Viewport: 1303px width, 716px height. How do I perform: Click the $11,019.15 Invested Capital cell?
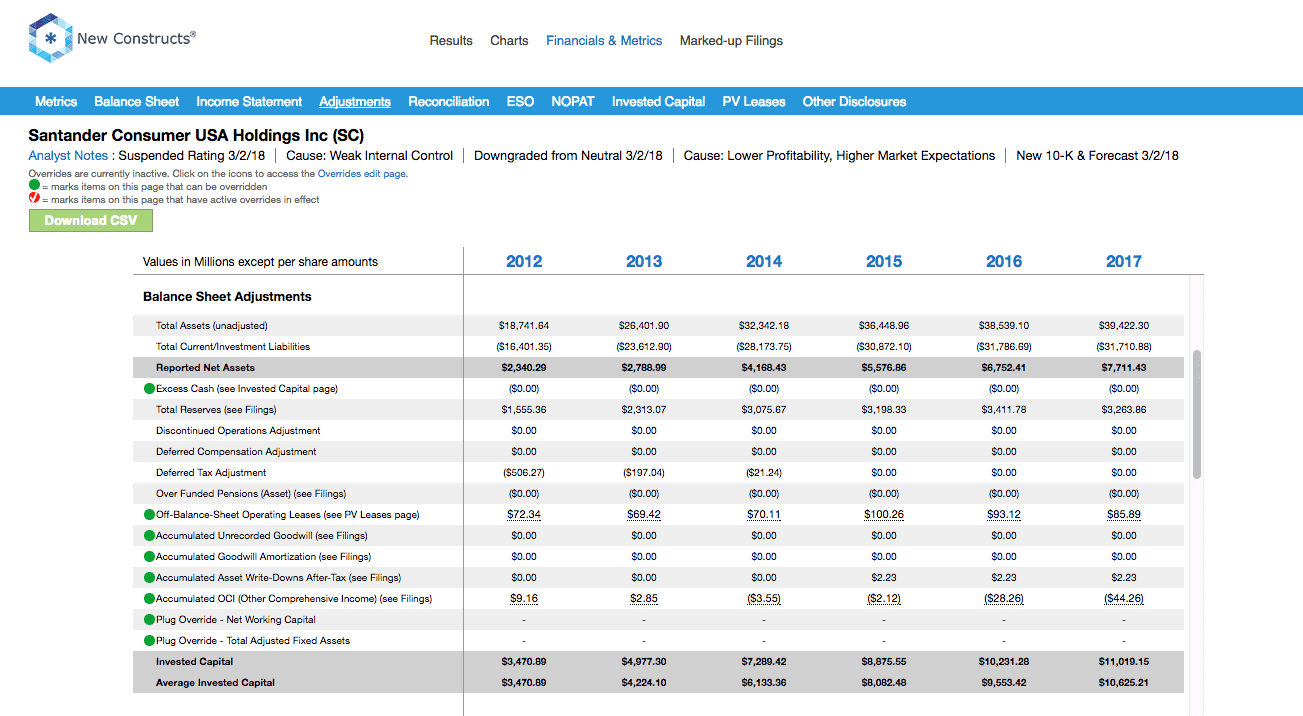click(1124, 661)
